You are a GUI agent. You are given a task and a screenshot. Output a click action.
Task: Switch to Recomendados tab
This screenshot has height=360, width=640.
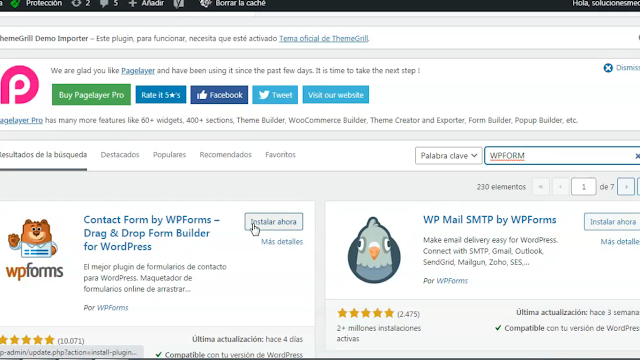225,155
